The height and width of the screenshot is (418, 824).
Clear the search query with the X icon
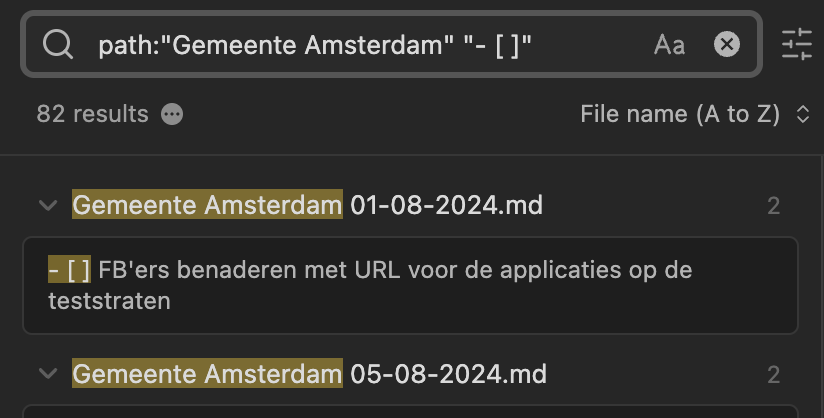click(727, 44)
